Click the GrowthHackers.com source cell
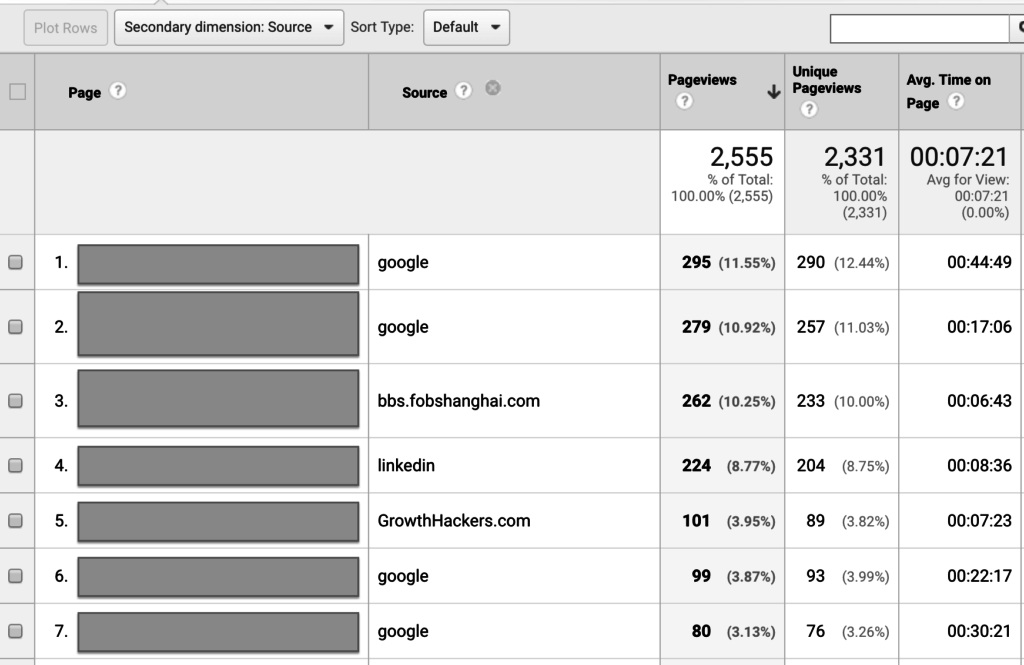The height and width of the screenshot is (665, 1024). tap(454, 521)
